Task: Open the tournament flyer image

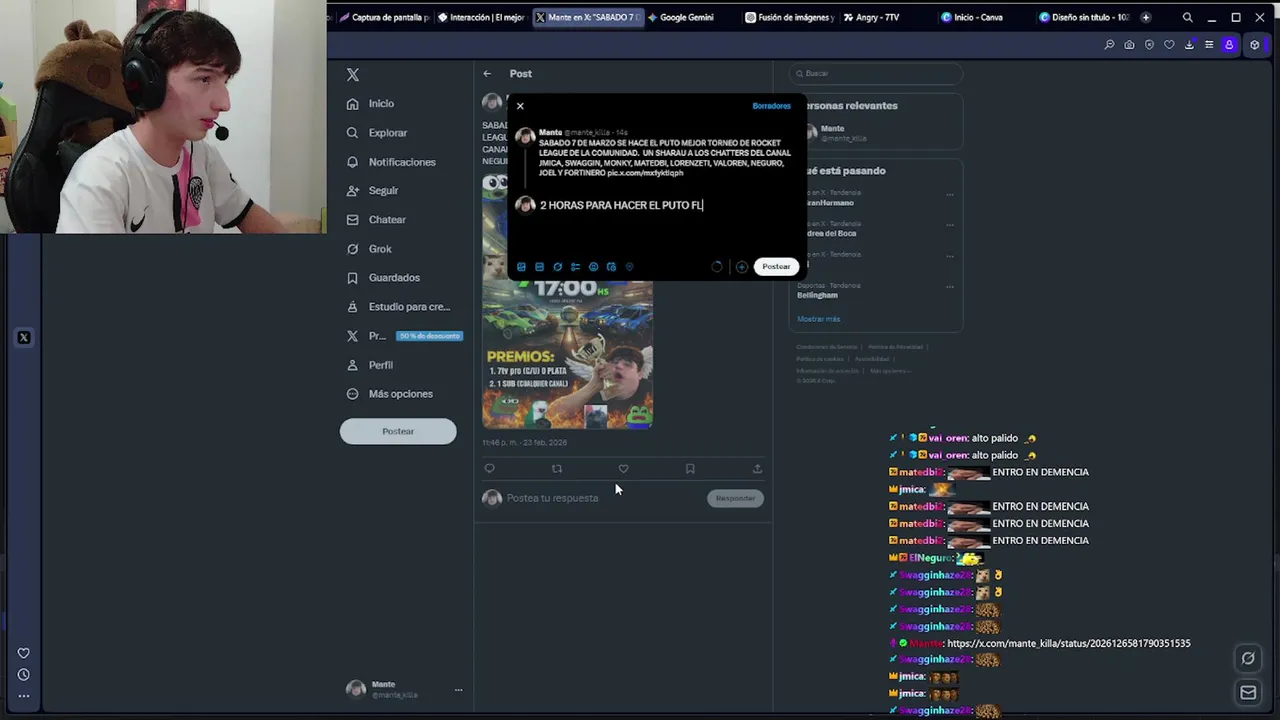Action: coord(568,354)
